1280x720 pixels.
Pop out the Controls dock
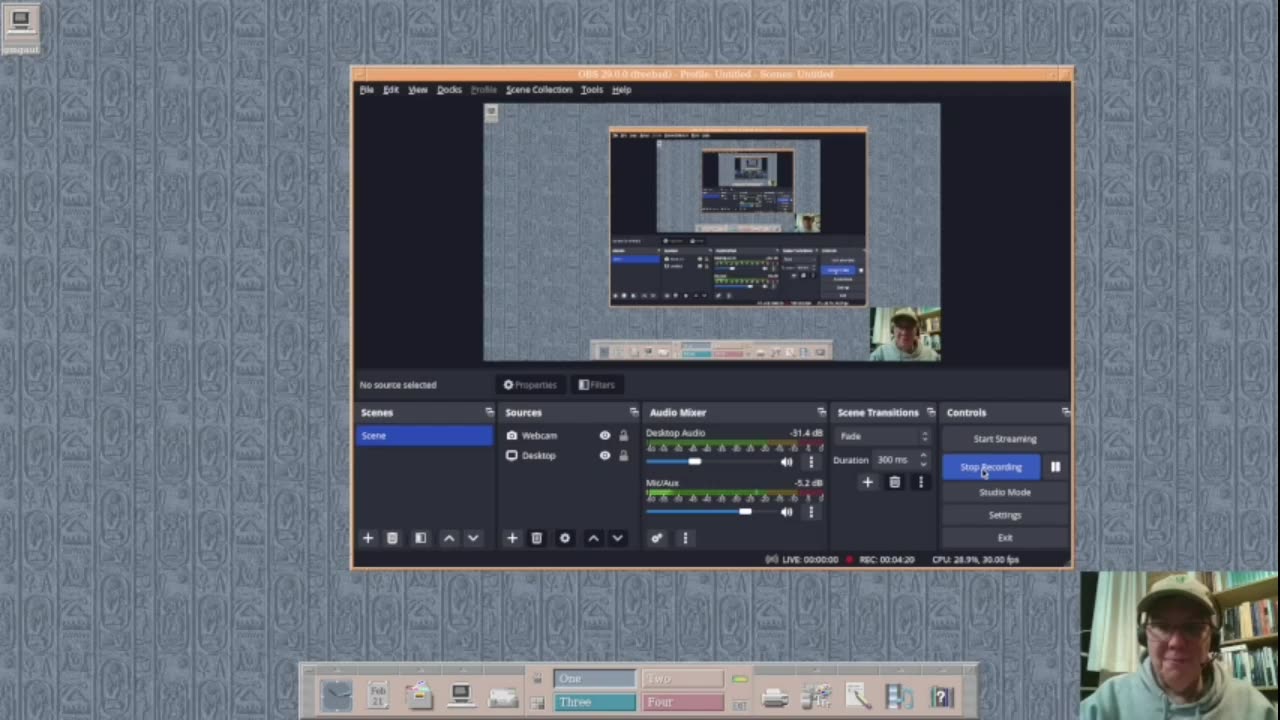click(x=1065, y=412)
